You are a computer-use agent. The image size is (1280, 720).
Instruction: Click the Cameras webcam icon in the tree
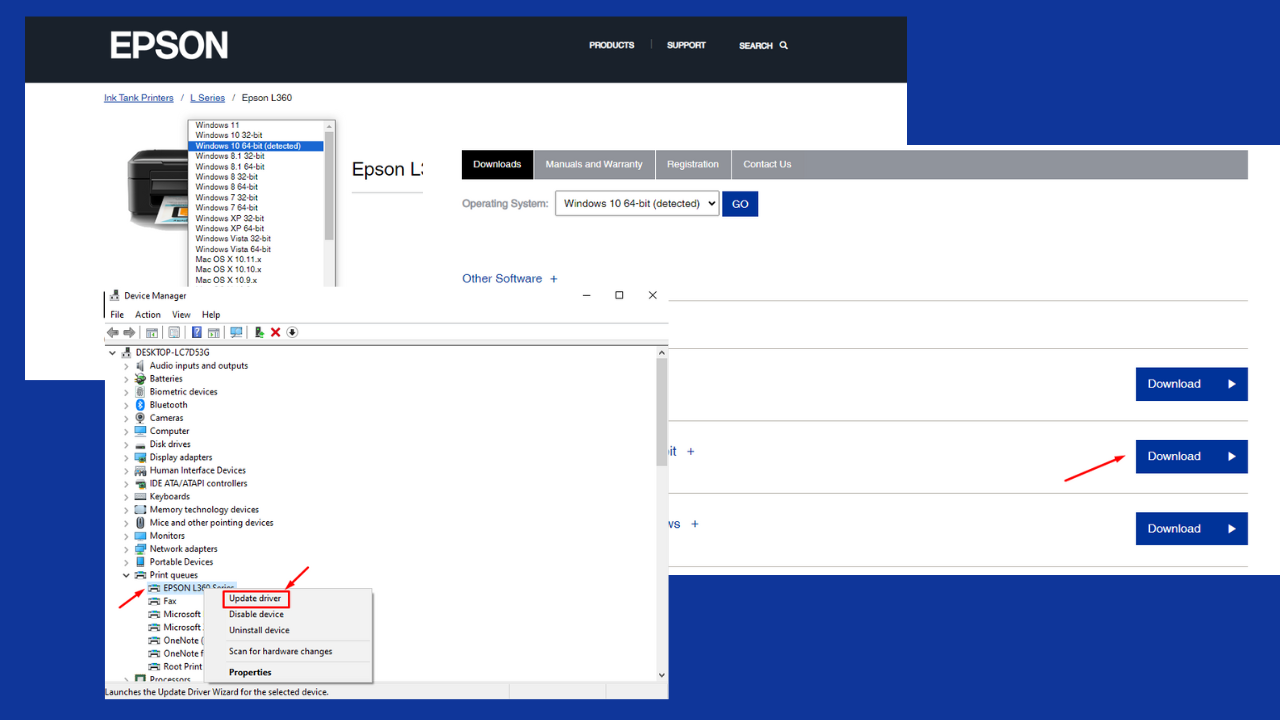[x=141, y=418]
